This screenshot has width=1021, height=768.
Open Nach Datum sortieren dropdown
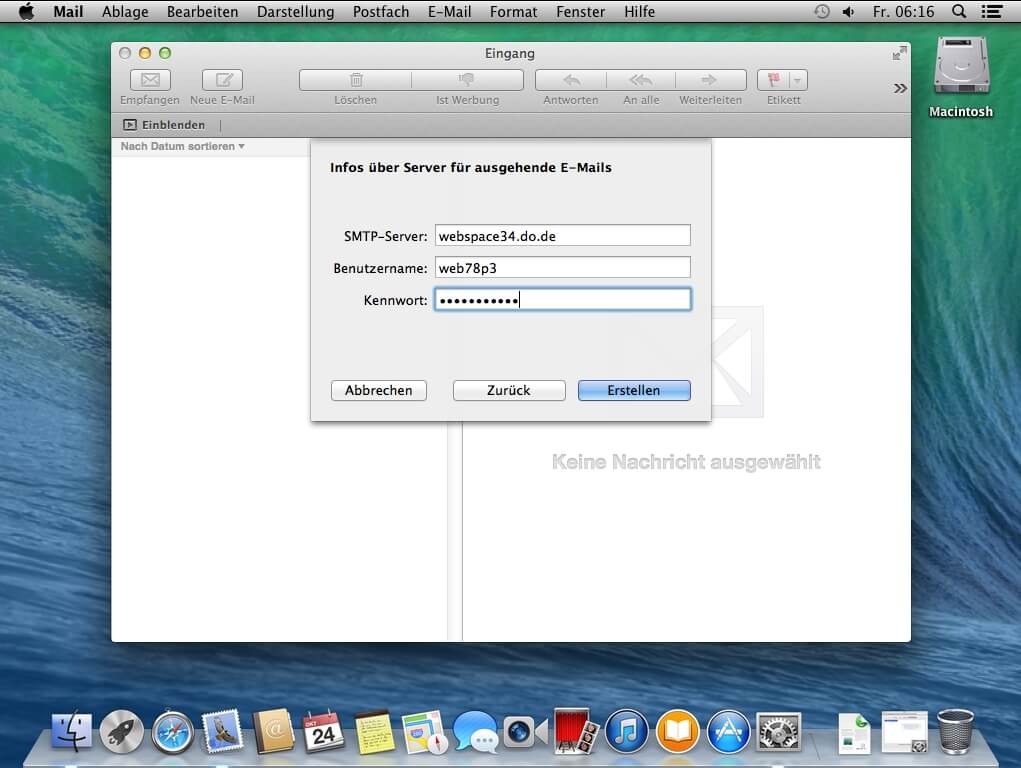coord(182,146)
